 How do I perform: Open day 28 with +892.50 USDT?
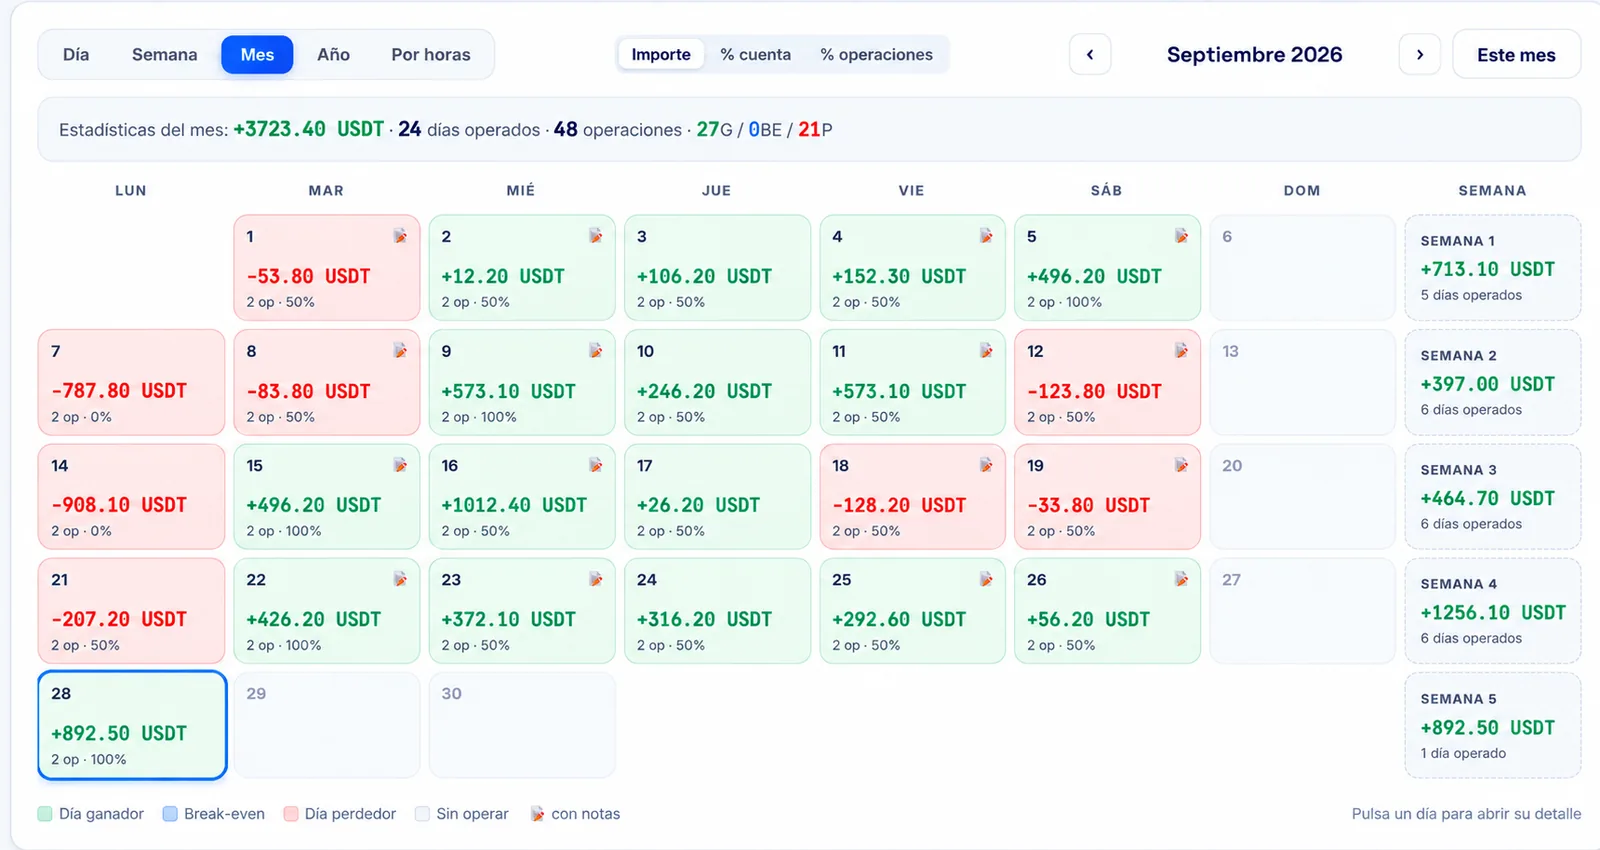(132, 725)
